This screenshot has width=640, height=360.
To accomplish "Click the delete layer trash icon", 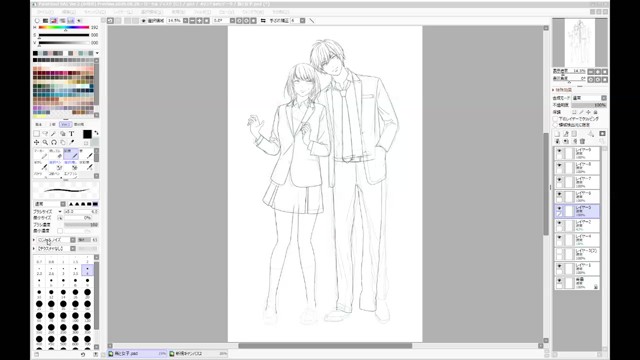I will (582, 141).
